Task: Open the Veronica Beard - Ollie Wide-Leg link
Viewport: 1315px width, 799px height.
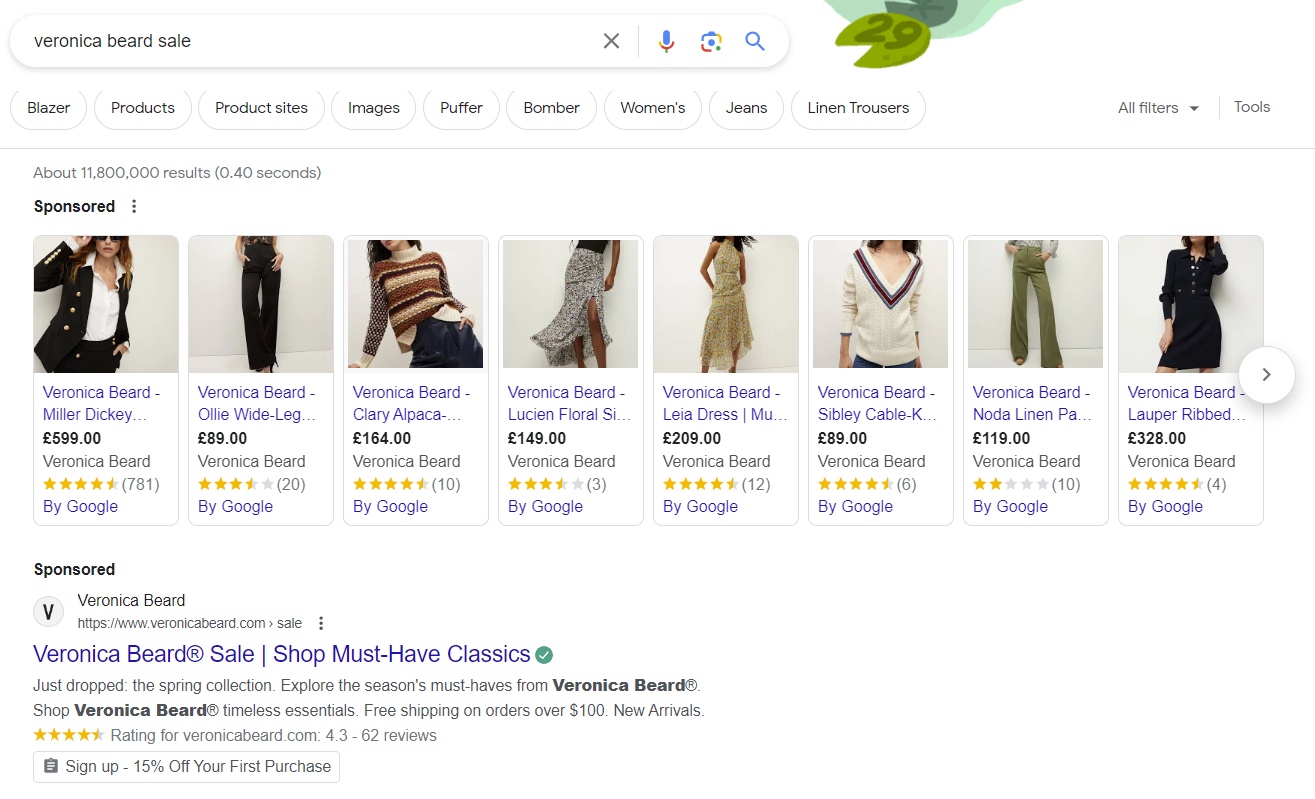Action: [256, 403]
